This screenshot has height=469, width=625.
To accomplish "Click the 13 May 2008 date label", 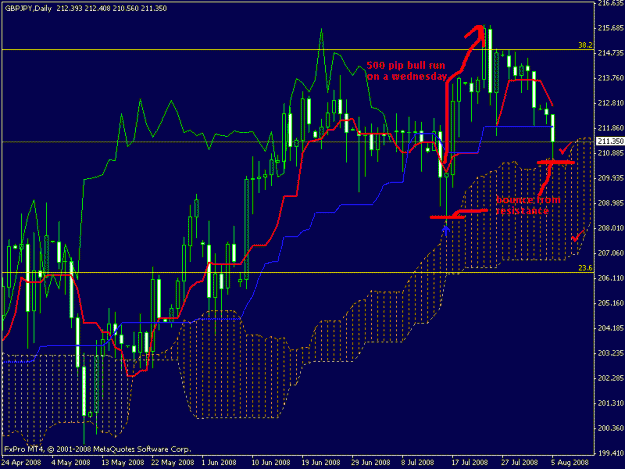I will 123,462.
